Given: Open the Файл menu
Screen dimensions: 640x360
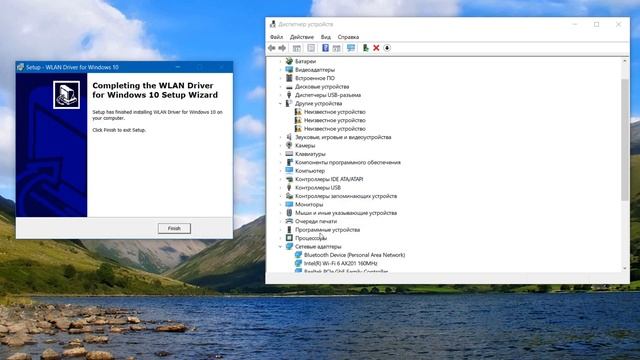Looking at the screenshot, I should coord(276,37).
